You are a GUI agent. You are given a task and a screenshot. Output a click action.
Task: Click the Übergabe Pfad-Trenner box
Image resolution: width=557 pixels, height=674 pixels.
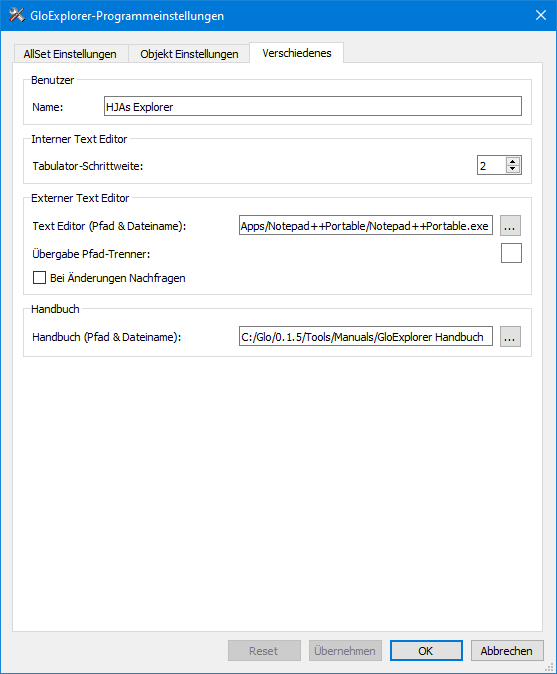pyautogui.click(x=511, y=253)
